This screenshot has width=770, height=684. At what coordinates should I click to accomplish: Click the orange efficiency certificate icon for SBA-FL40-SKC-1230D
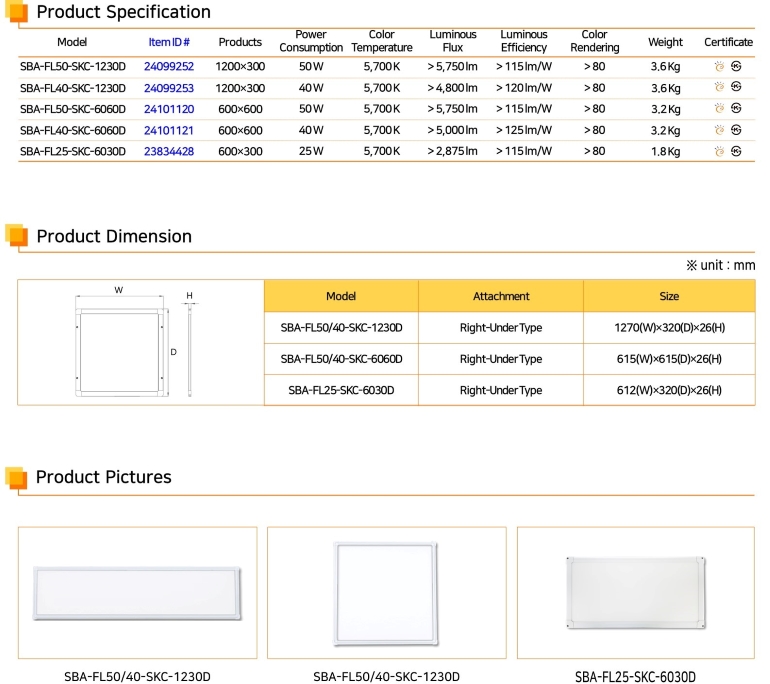719,87
